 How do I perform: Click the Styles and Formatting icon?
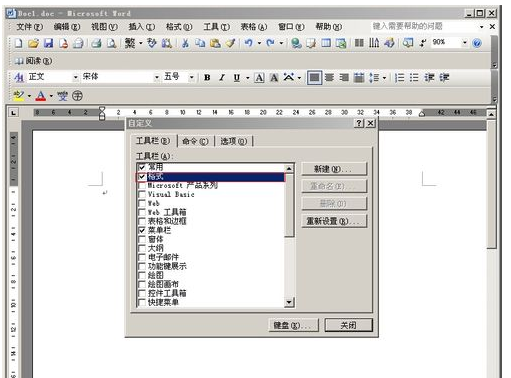click(19, 78)
